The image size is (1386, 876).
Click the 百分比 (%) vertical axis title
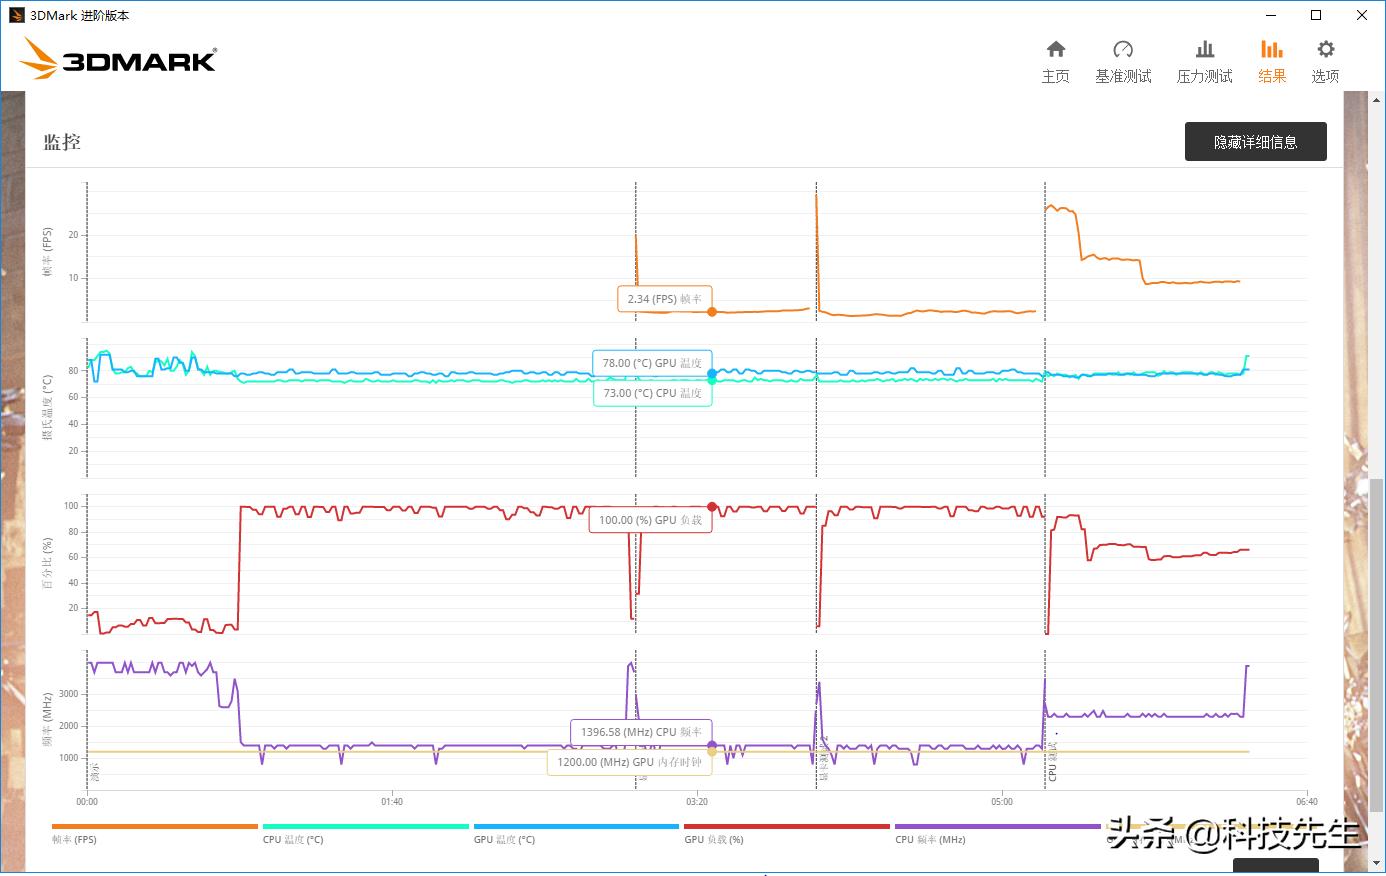click(x=47, y=563)
